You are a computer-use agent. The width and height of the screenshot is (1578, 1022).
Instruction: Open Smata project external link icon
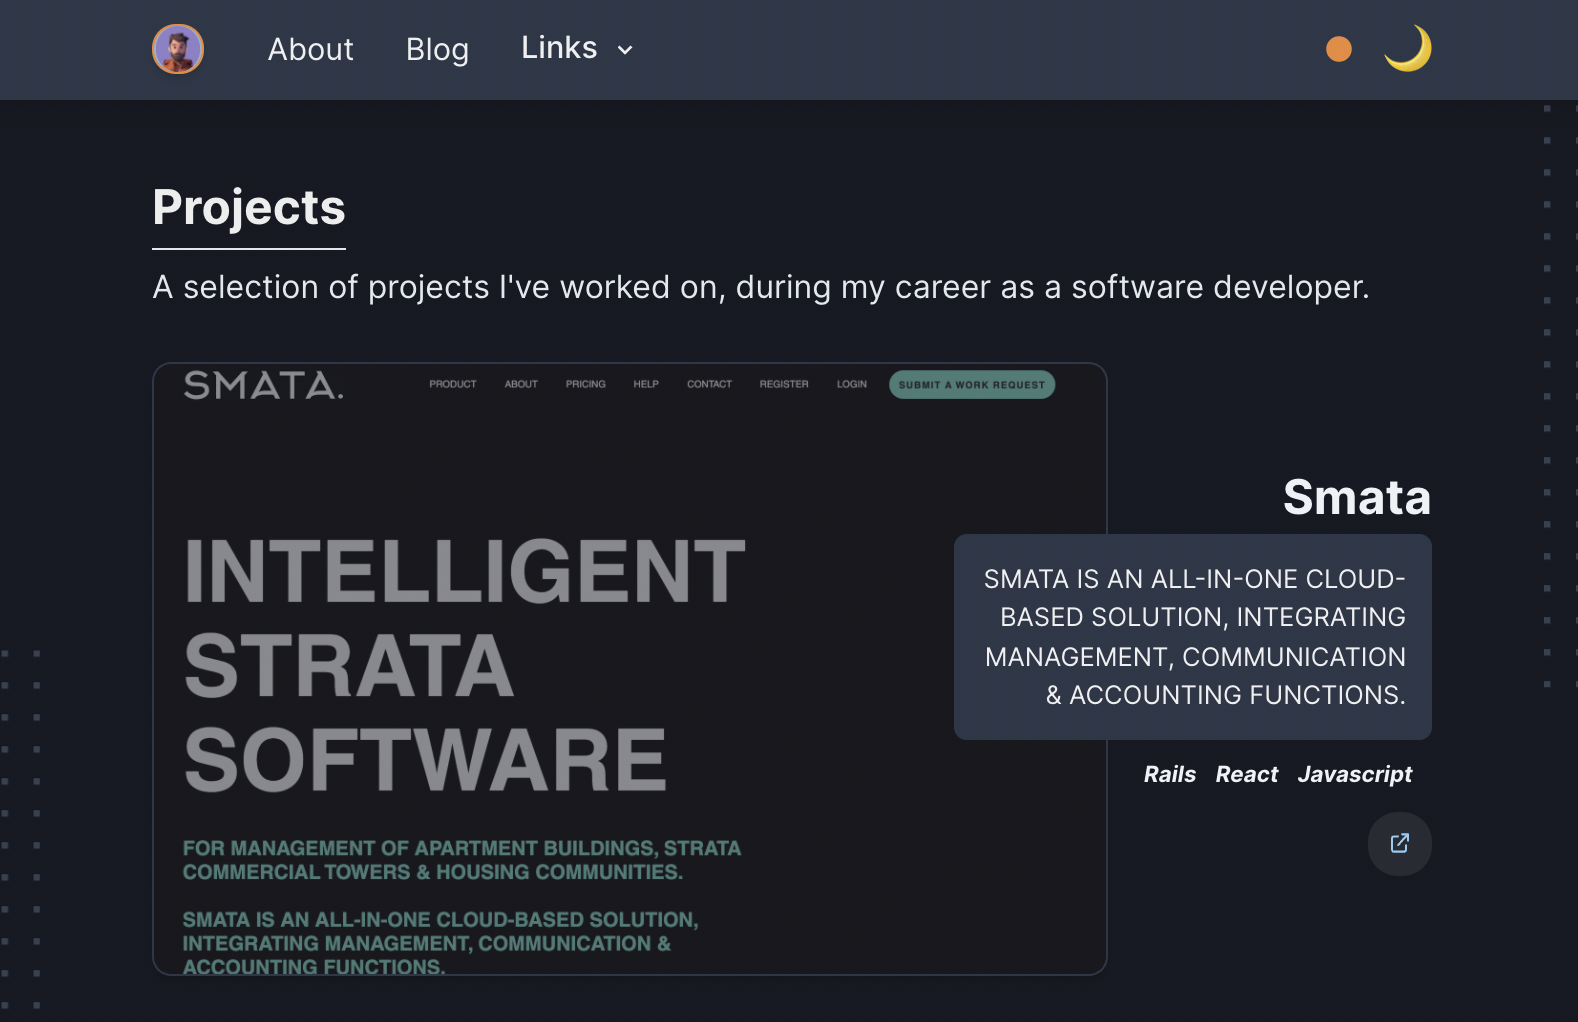[x=1399, y=844]
